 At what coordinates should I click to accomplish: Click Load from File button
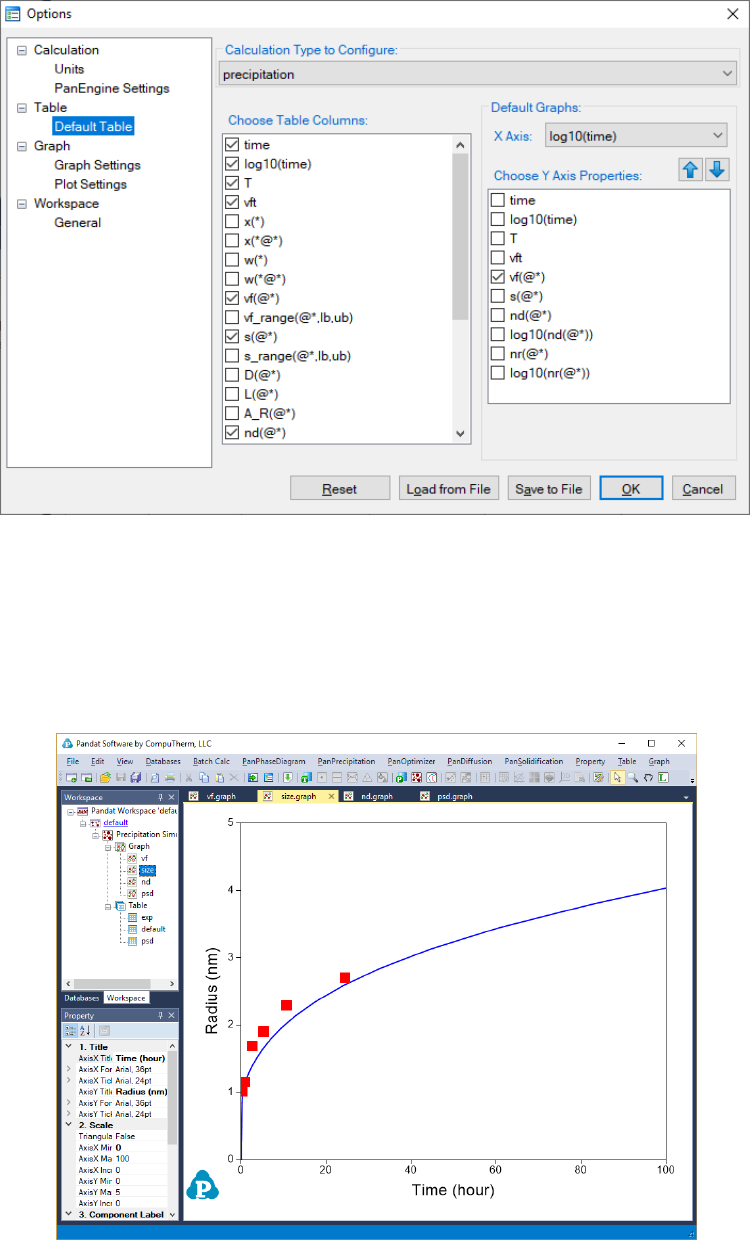(x=449, y=489)
